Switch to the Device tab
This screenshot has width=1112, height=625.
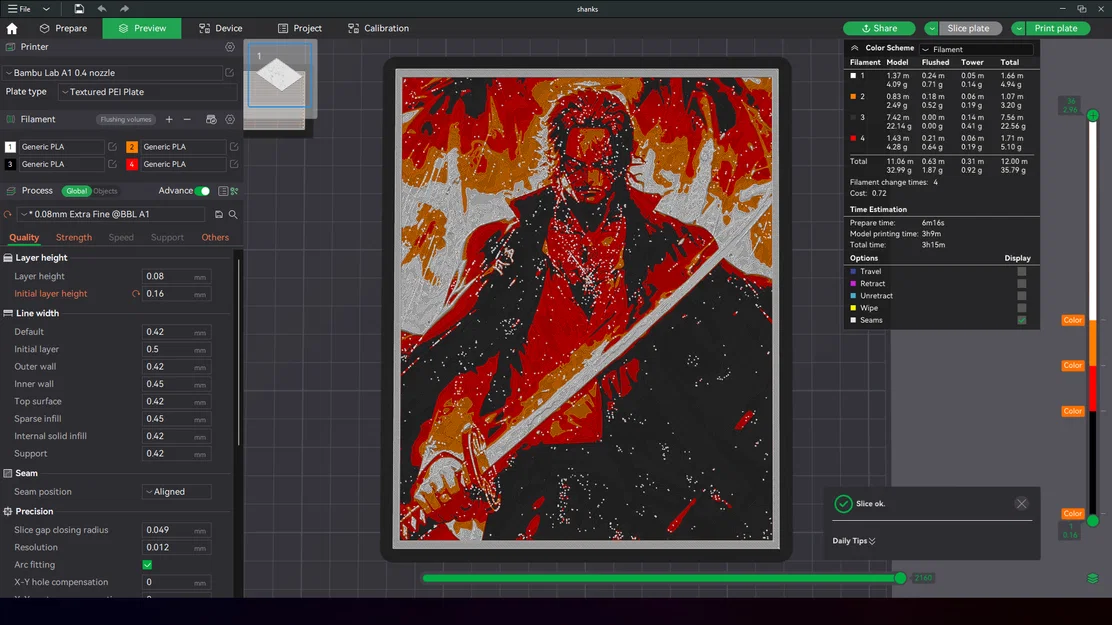click(x=220, y=28)
